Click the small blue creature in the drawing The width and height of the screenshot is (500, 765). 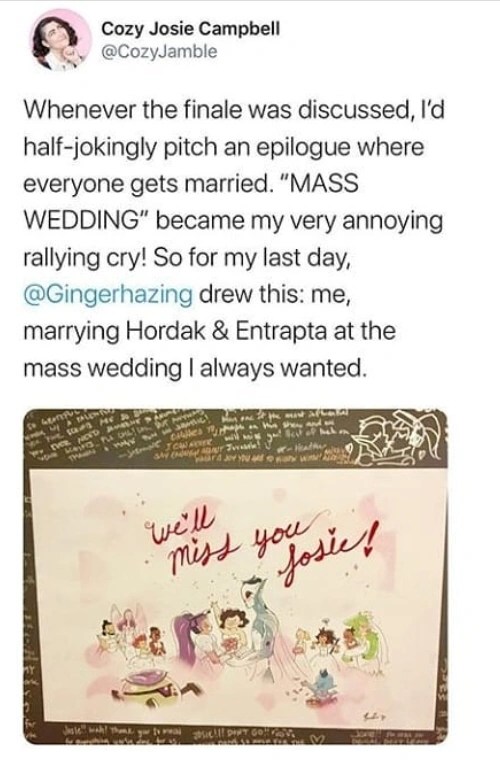324,682
